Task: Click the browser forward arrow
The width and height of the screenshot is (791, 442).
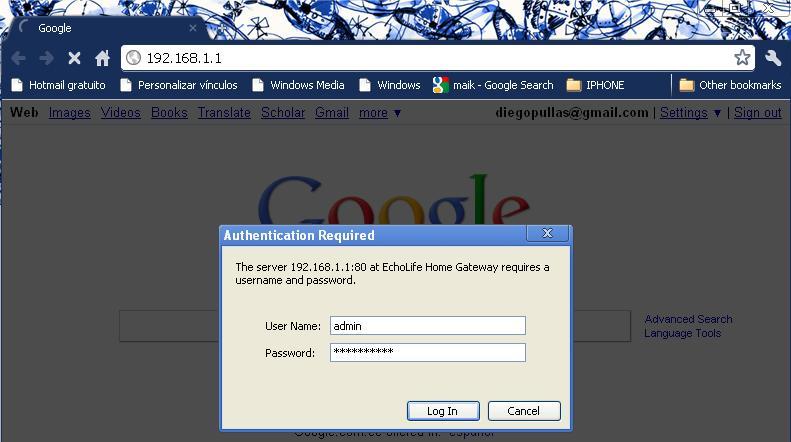Action: 47,58
